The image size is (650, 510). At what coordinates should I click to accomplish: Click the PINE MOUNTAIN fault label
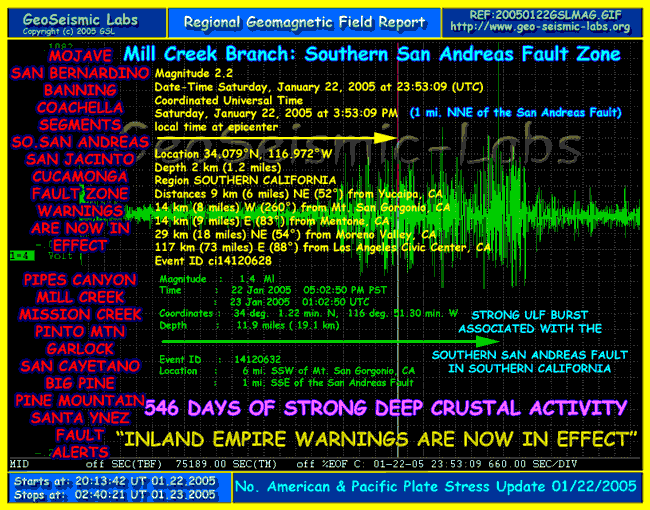point(80,401)
